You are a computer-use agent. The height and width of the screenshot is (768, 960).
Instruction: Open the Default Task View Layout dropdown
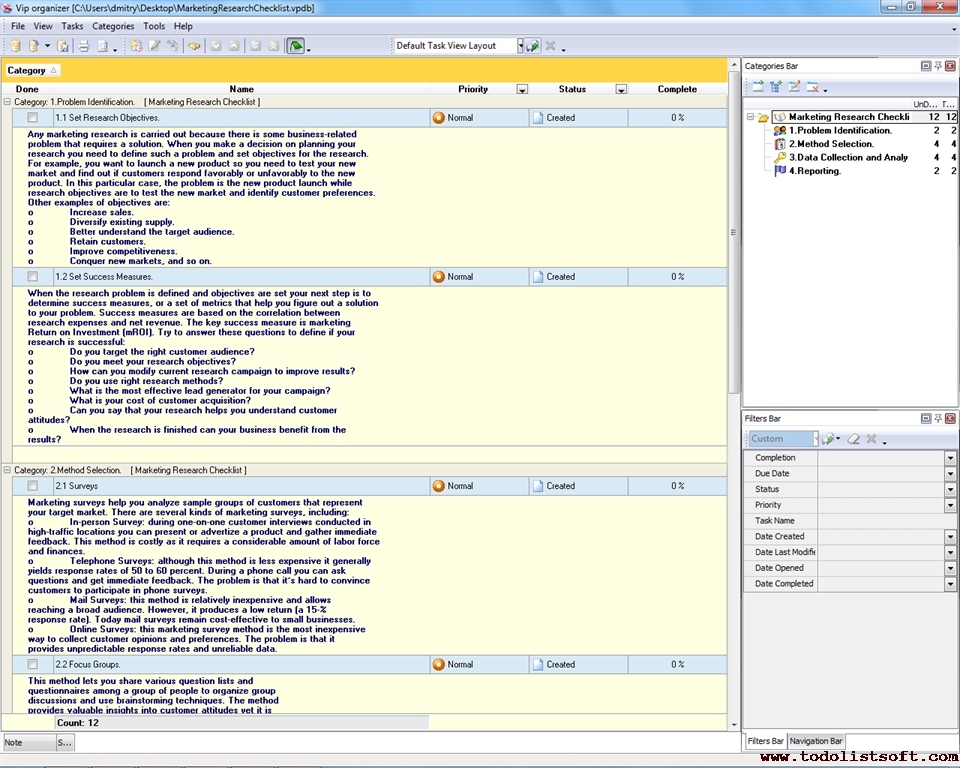click(x=519, y=46)
